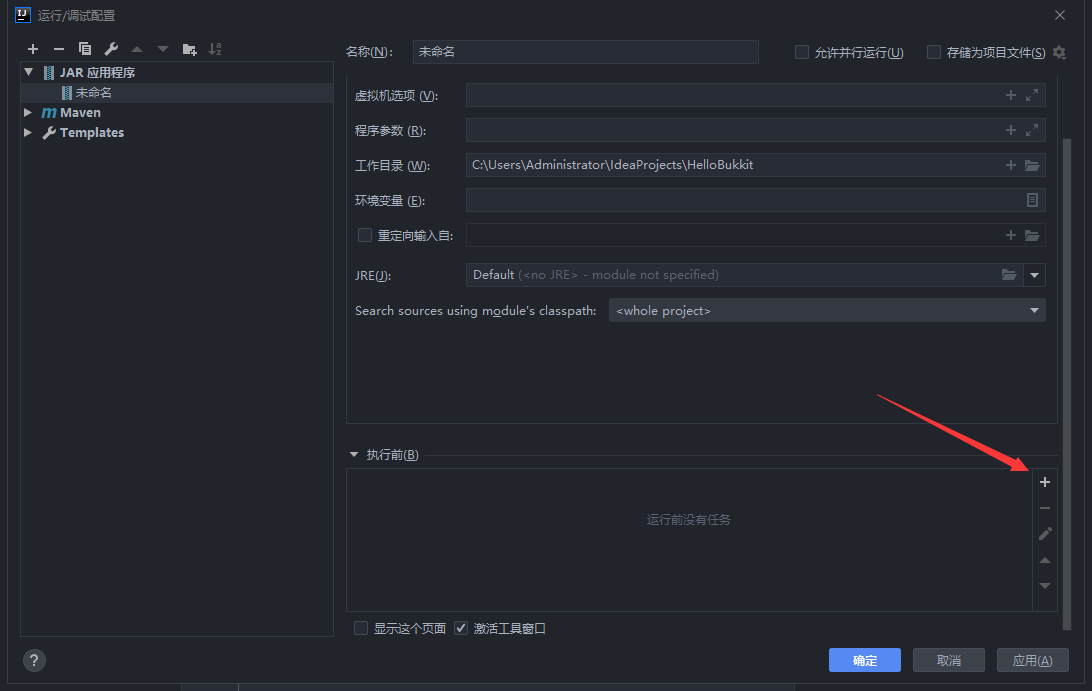Click the help question mark icon

[x=34, y=660]
